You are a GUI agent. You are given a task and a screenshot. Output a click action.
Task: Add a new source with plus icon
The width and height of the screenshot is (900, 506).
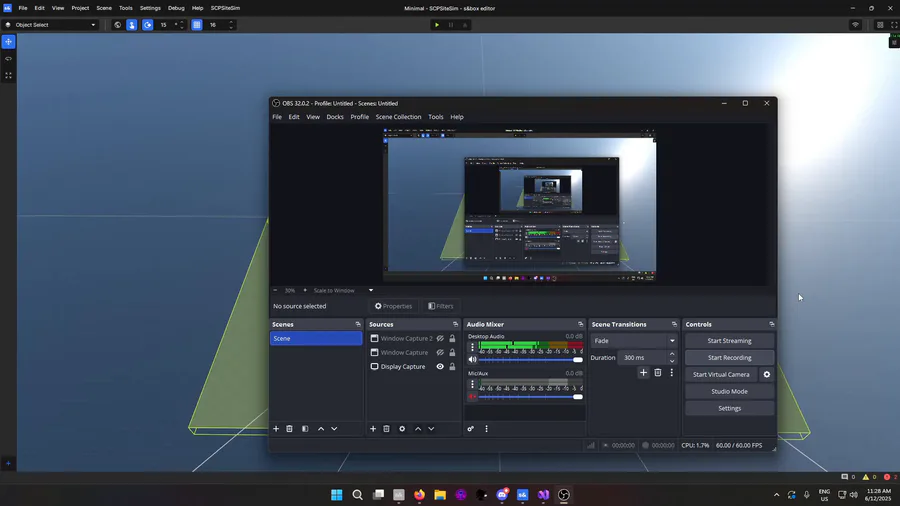(373, 429)
